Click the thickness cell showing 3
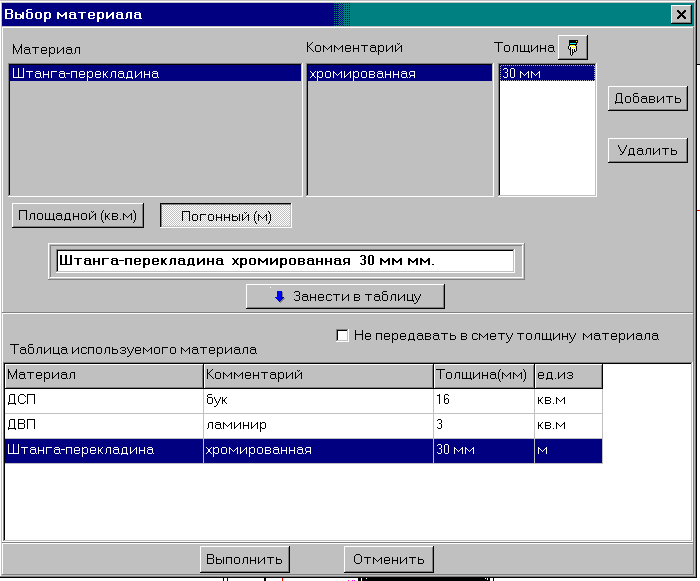Viewport: 700px width, 581px height. pyautogui.click(x=484, y=425)
